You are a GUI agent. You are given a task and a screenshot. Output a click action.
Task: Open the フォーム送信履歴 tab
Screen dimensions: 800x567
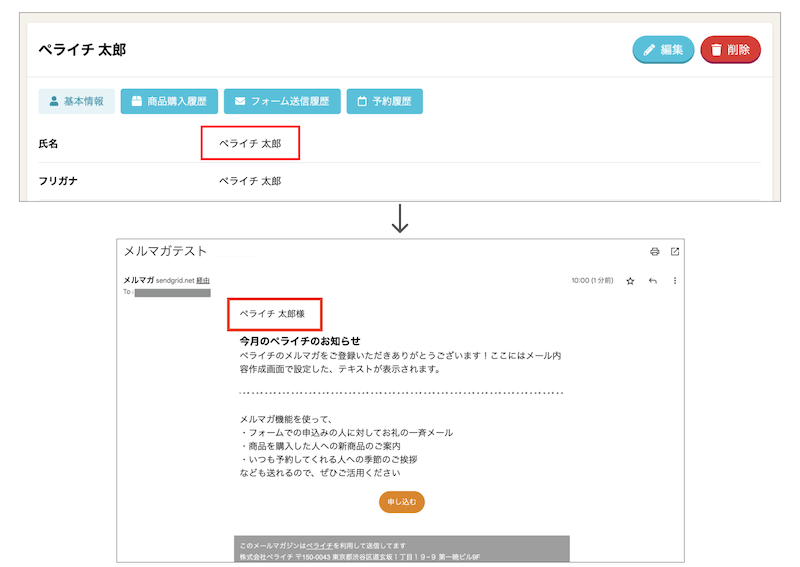(282, 101)
